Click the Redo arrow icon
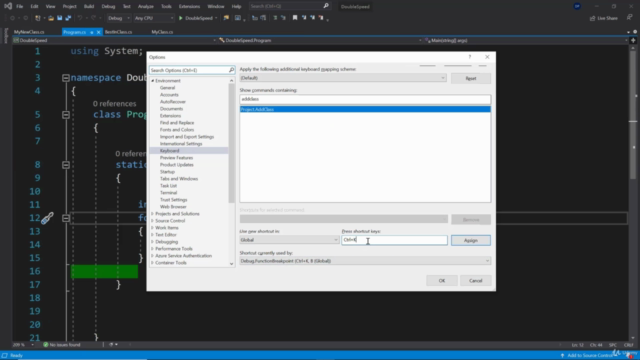The height and width of the screenshot is (360, 640). [93, 18]
